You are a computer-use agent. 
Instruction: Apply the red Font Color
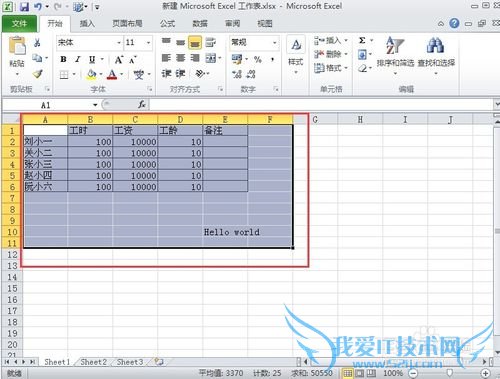tap(112, 74)
